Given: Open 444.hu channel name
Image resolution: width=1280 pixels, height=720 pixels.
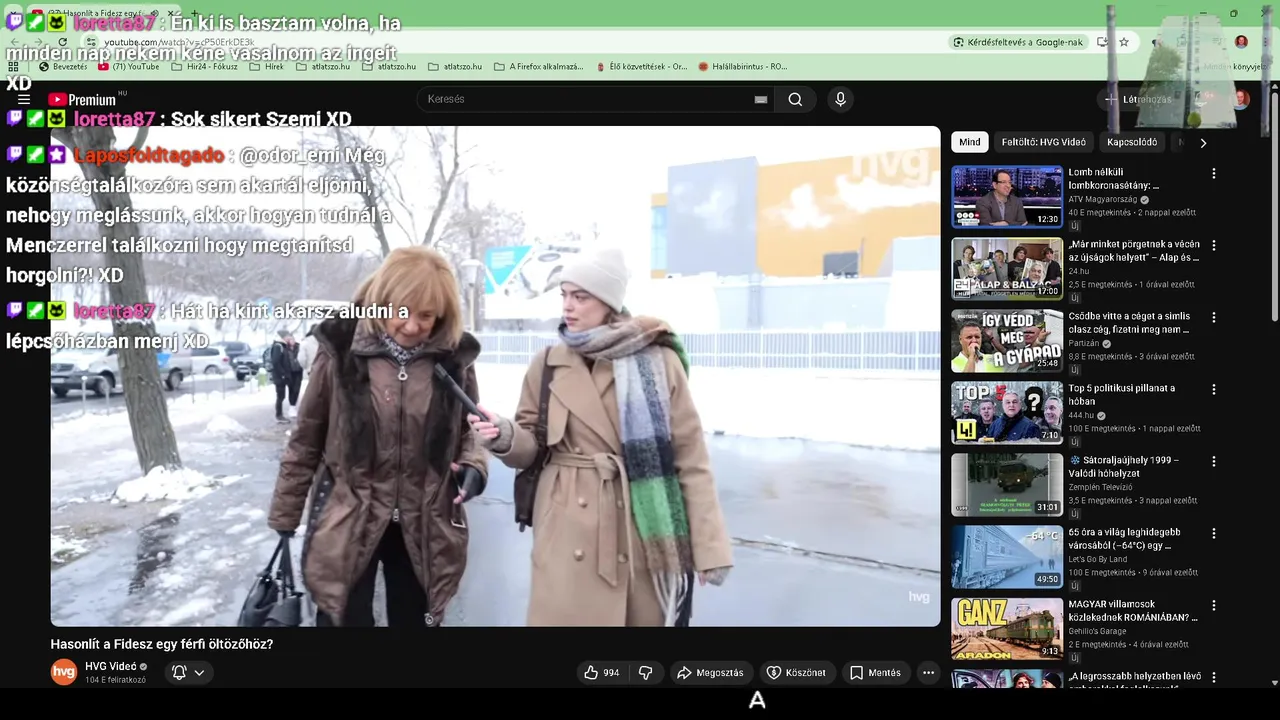Looking at the screenshot, I should [1081, 415].
